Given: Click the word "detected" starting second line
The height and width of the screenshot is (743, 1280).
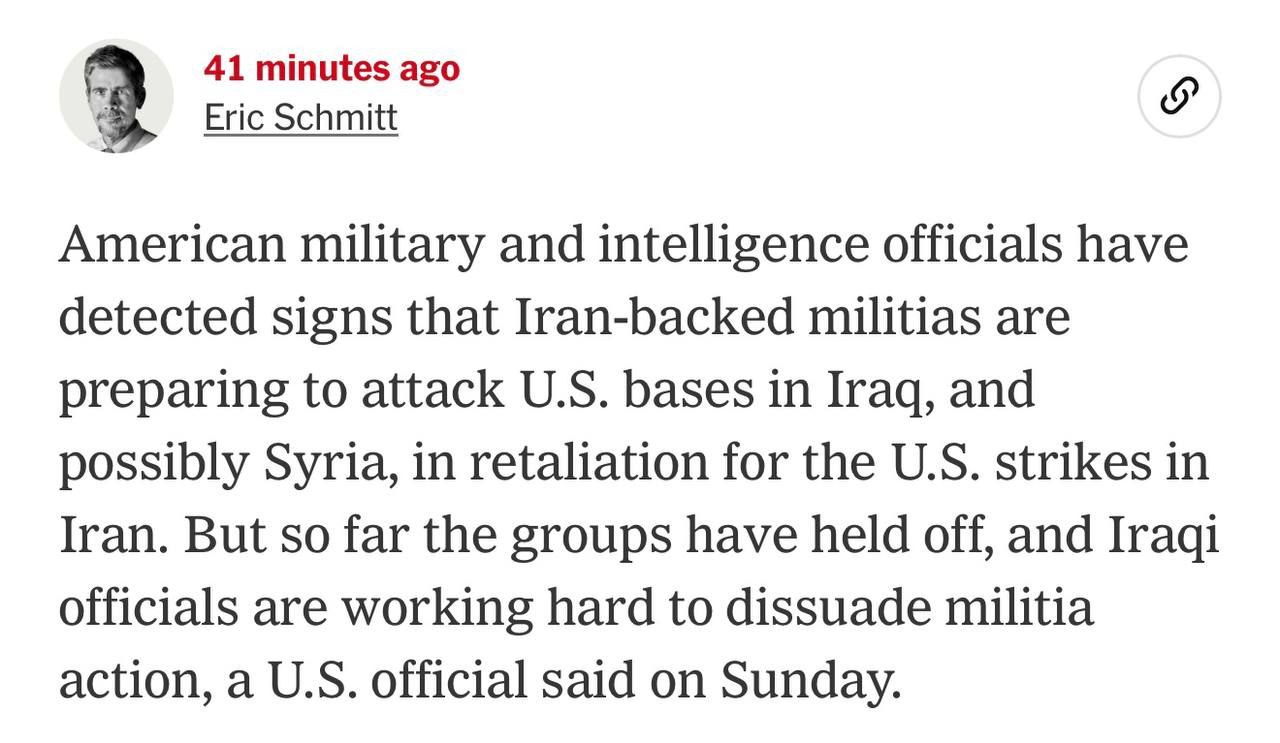Looking at the screenshot, I should point(157,317).
